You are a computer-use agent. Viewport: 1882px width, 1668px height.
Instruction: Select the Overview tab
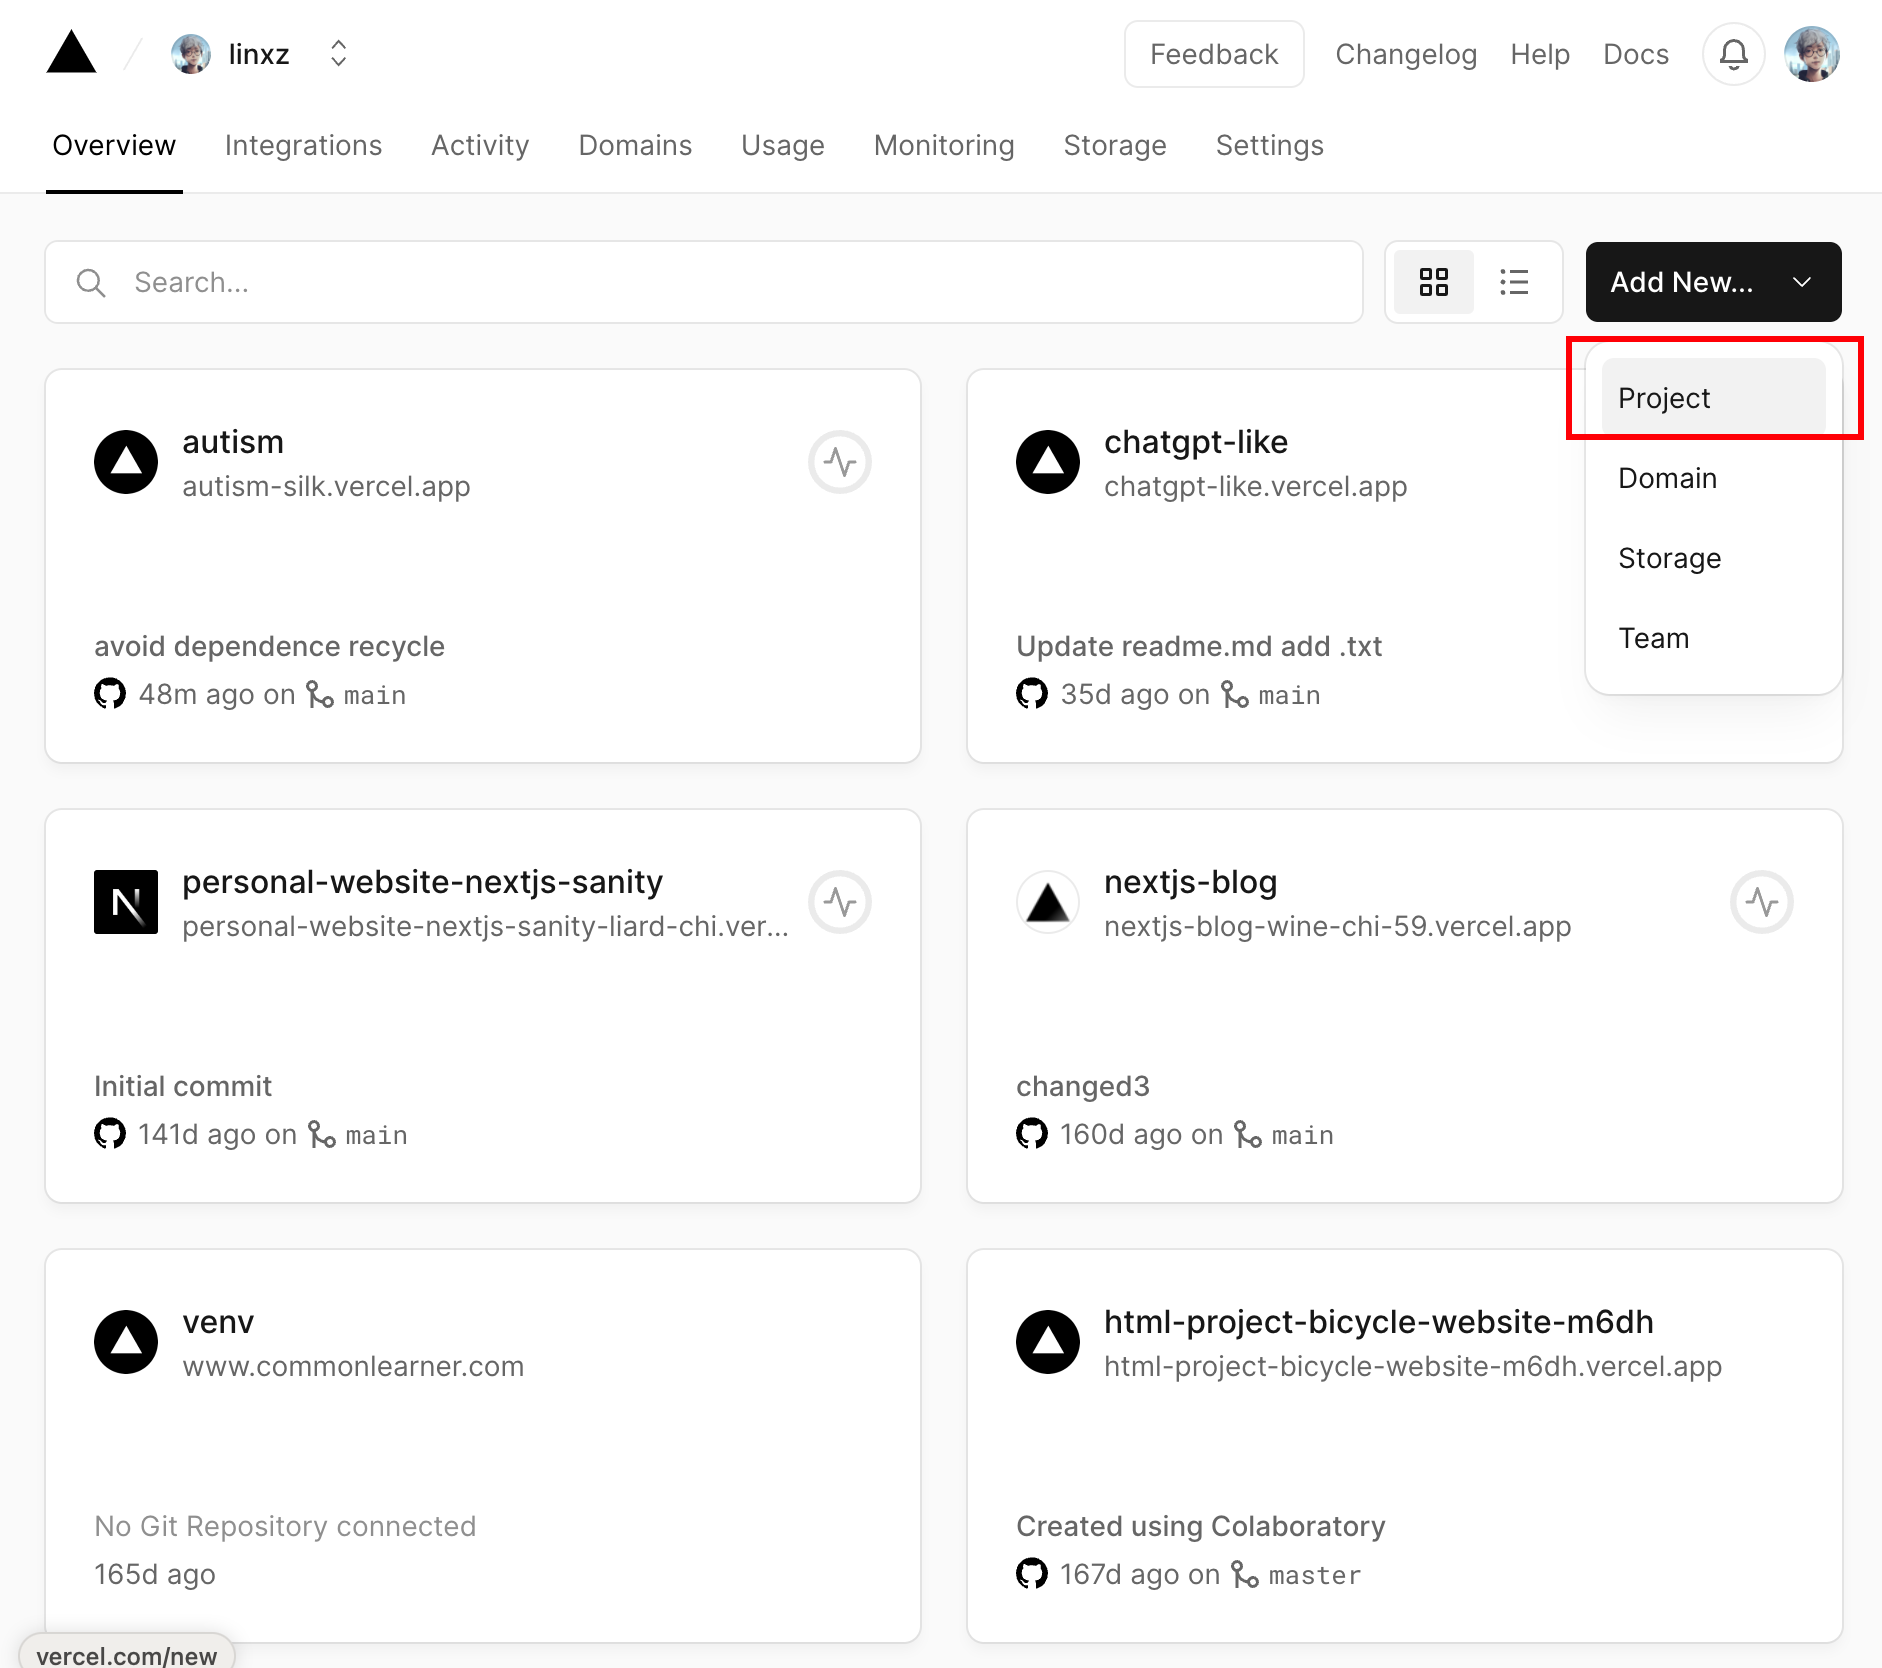[x=114, y=146]
